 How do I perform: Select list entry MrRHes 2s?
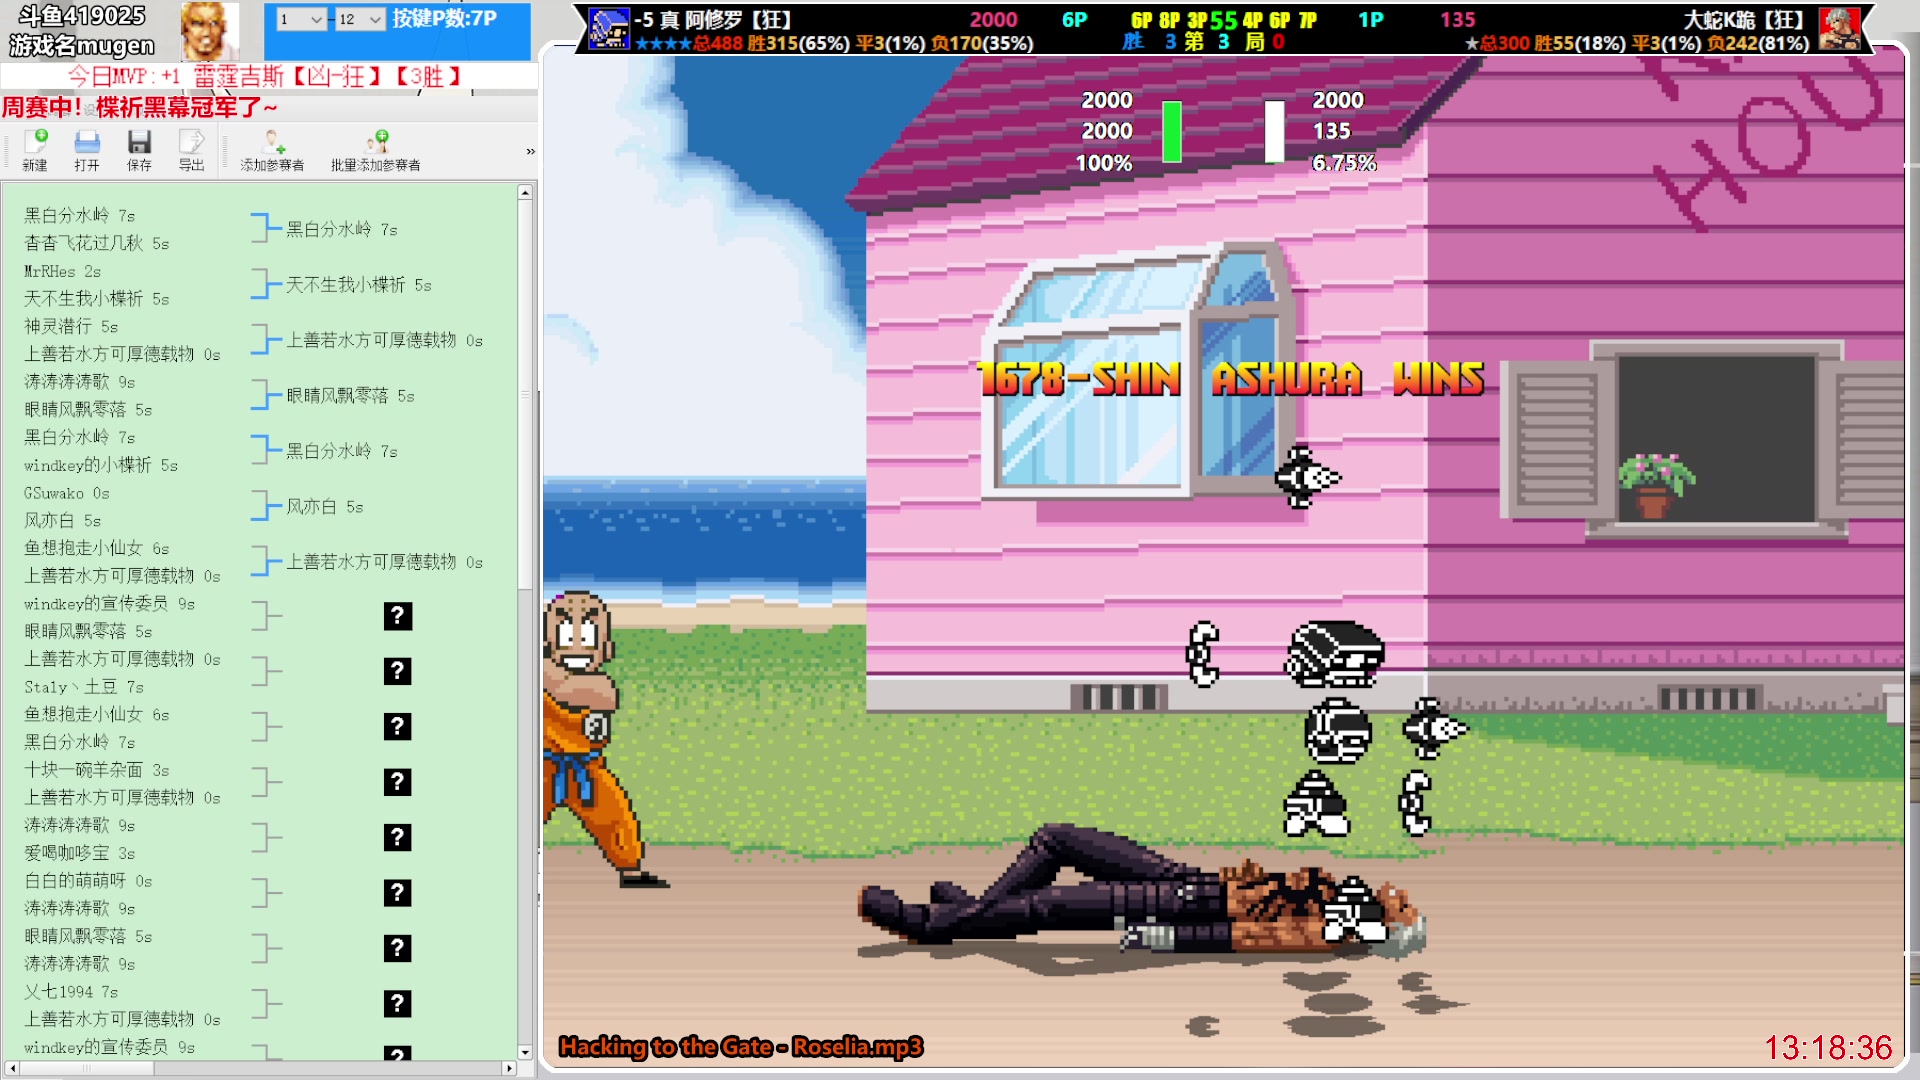click(62, 271)
